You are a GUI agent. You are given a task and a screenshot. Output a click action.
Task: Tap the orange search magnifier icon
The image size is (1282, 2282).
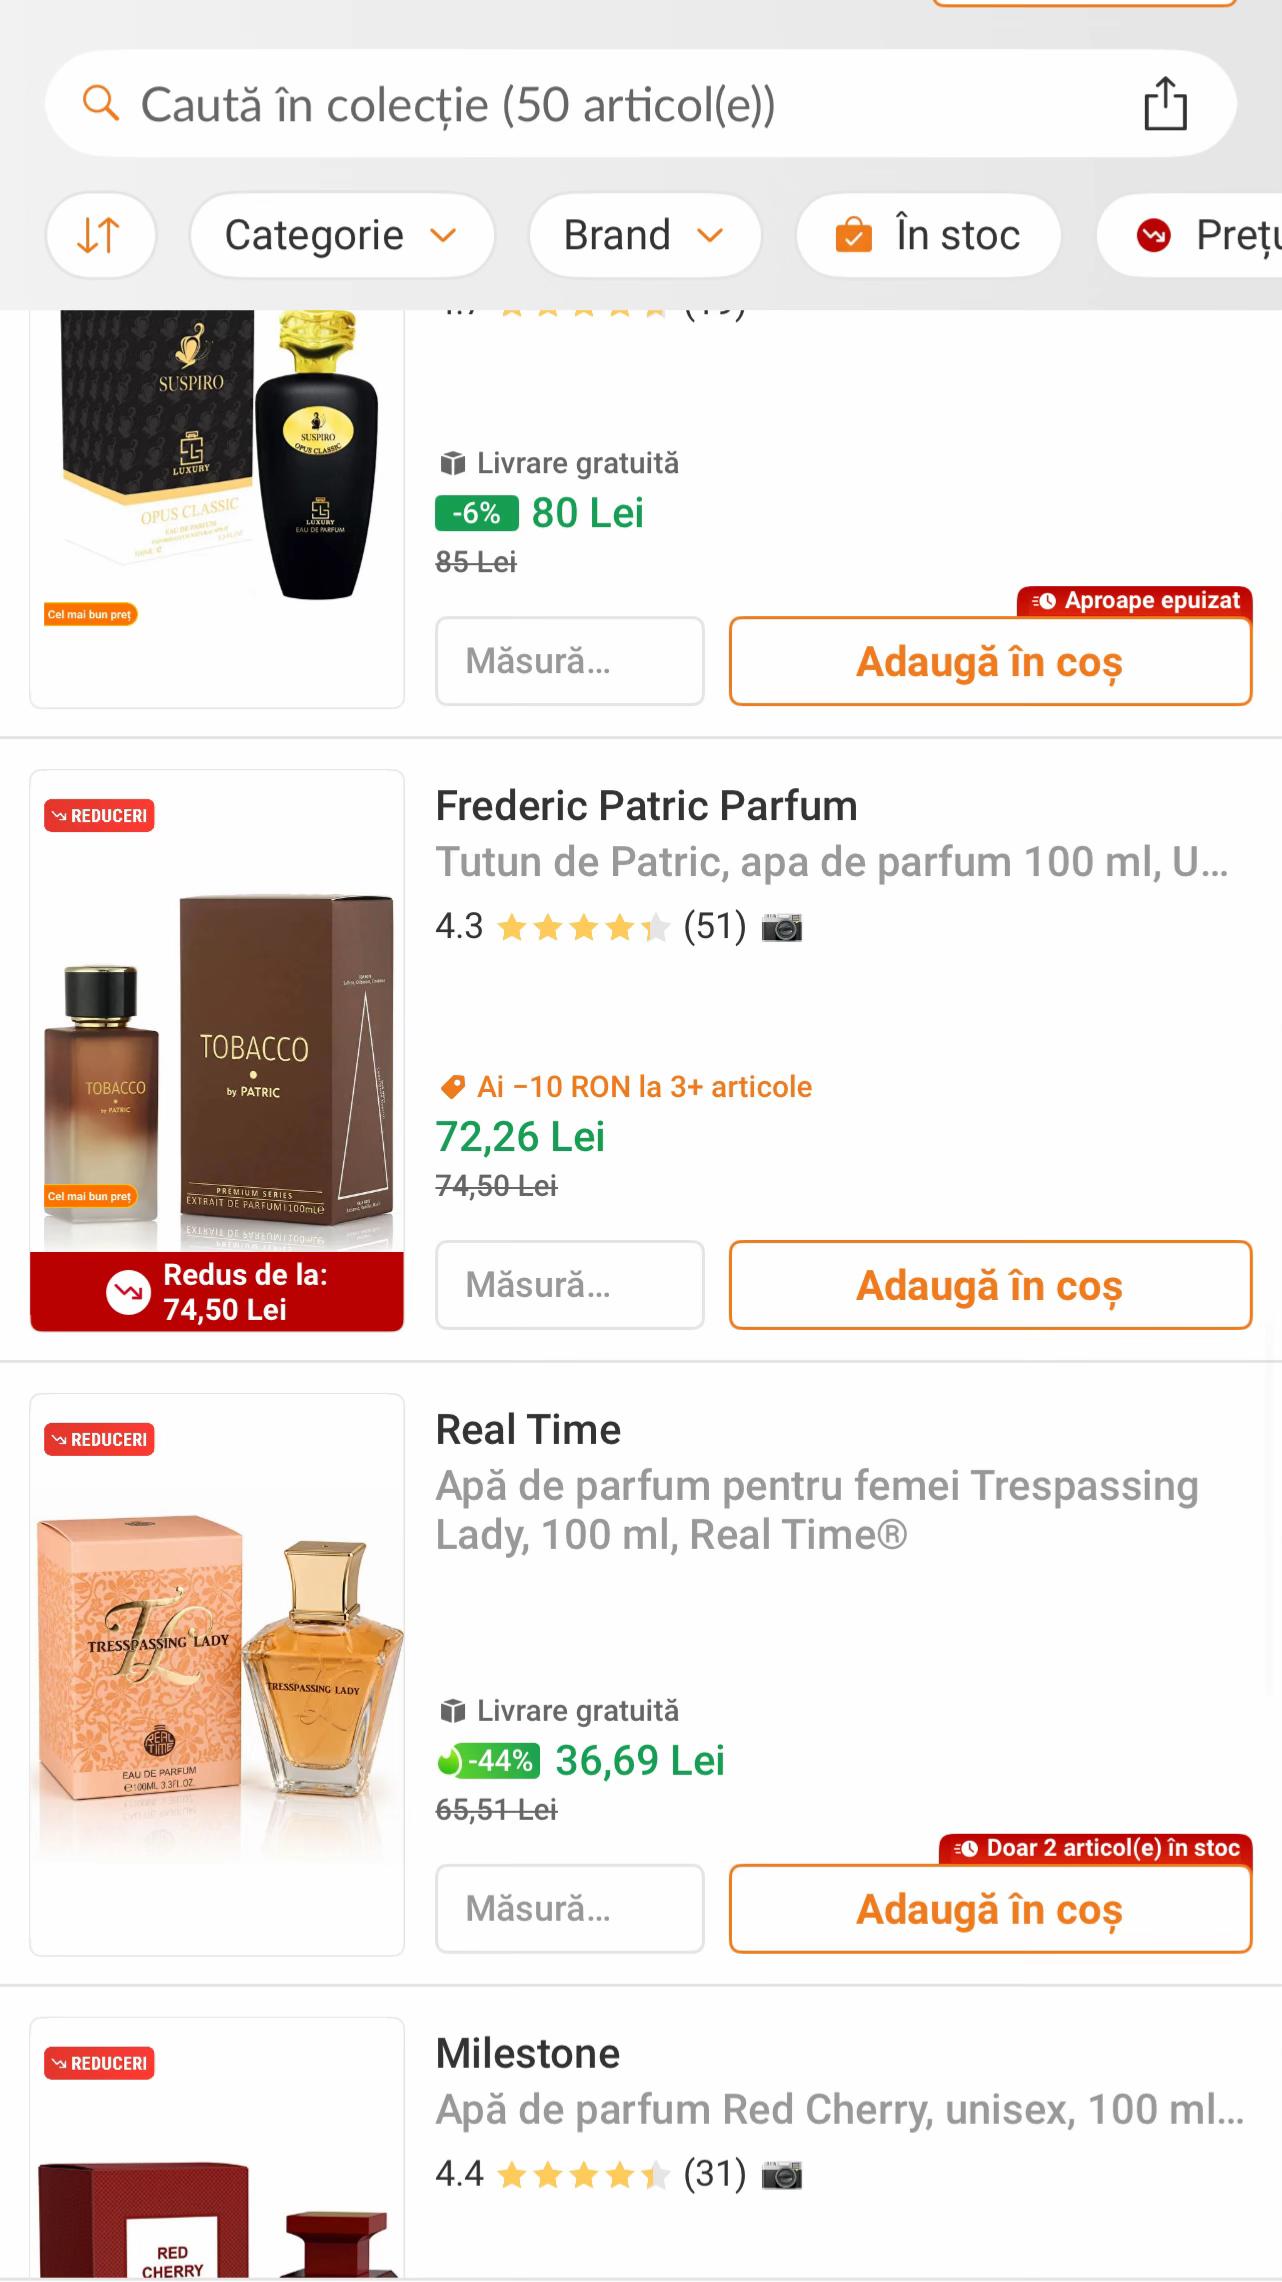point(100,103)
